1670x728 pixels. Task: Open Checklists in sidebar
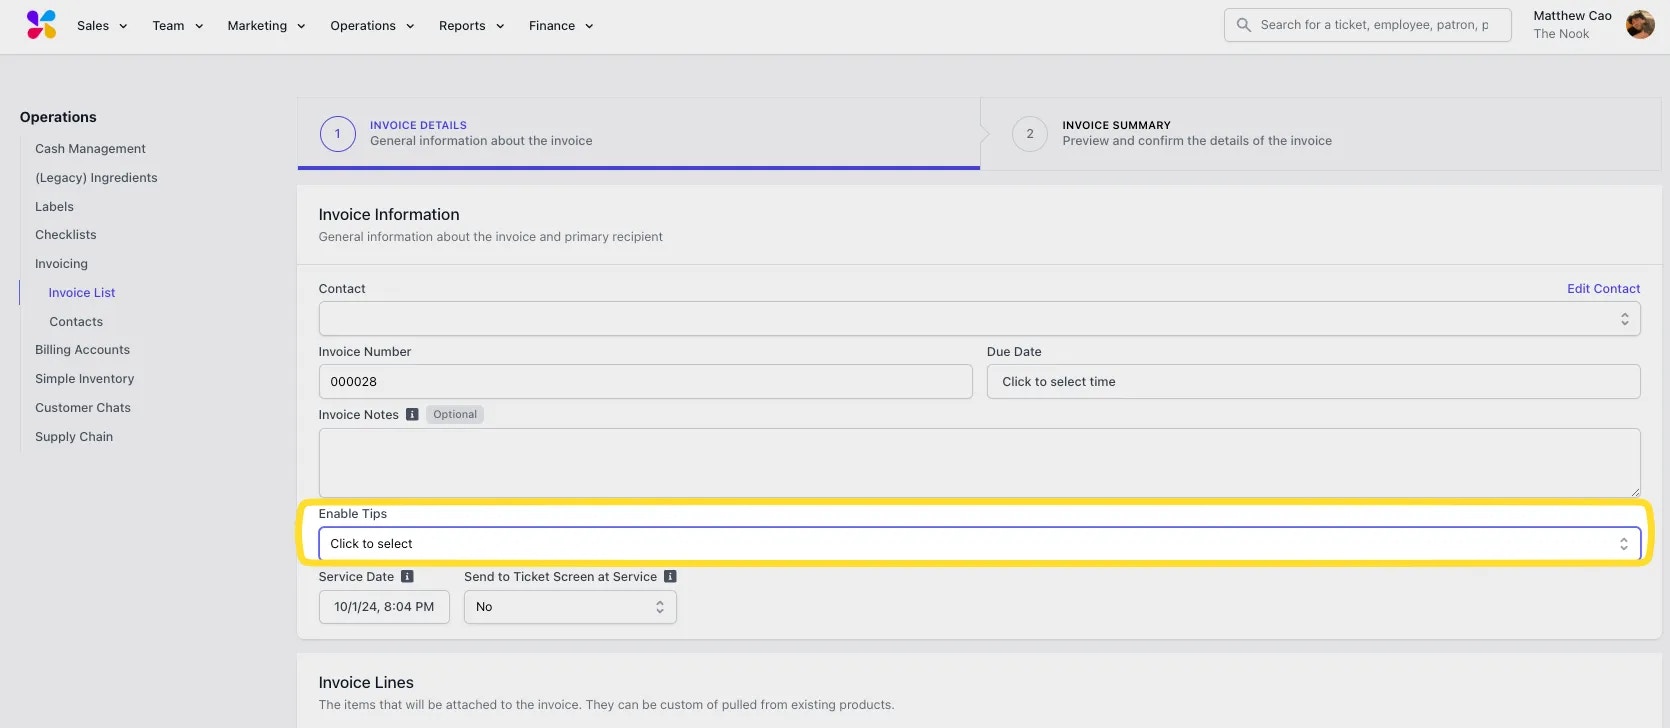click(x=66, y=235)
